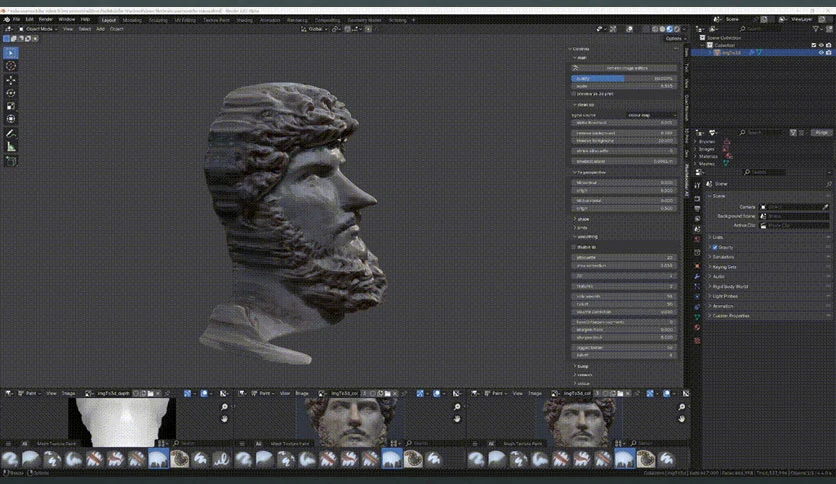Switch to the Sculpting workspace tab
Screen dimensions: 836x484
pyautogui.click(x=158, y=20)
